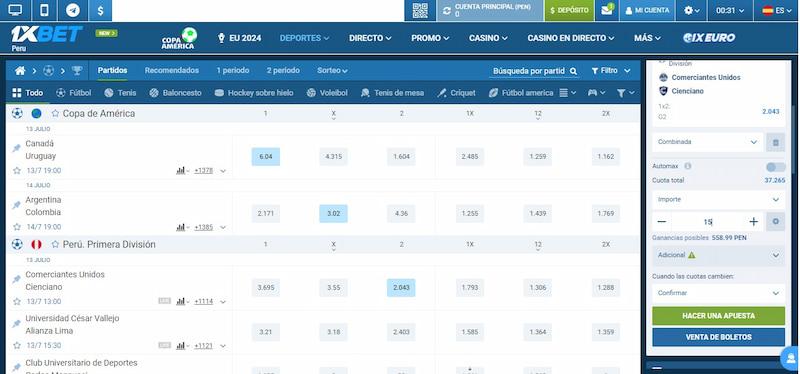
Task: Favorite the Copa de América league star
Action: coord(55,113)
